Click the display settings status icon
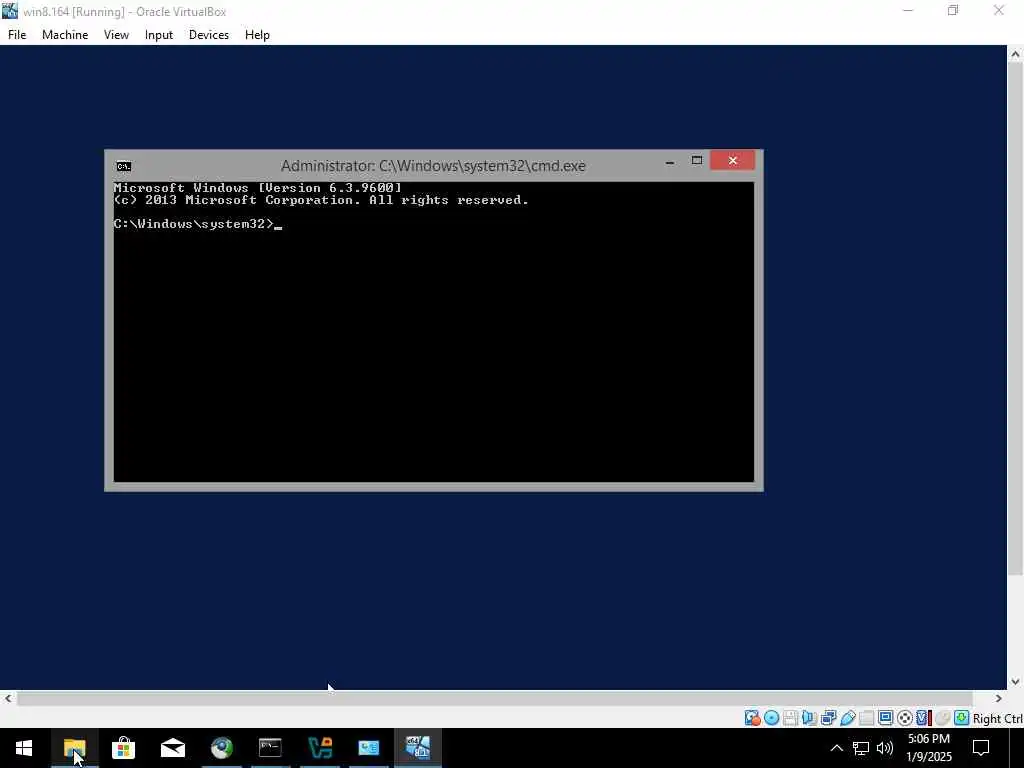Image resolution: width=1024 pixels, height=768 pixels. (886, 718)
